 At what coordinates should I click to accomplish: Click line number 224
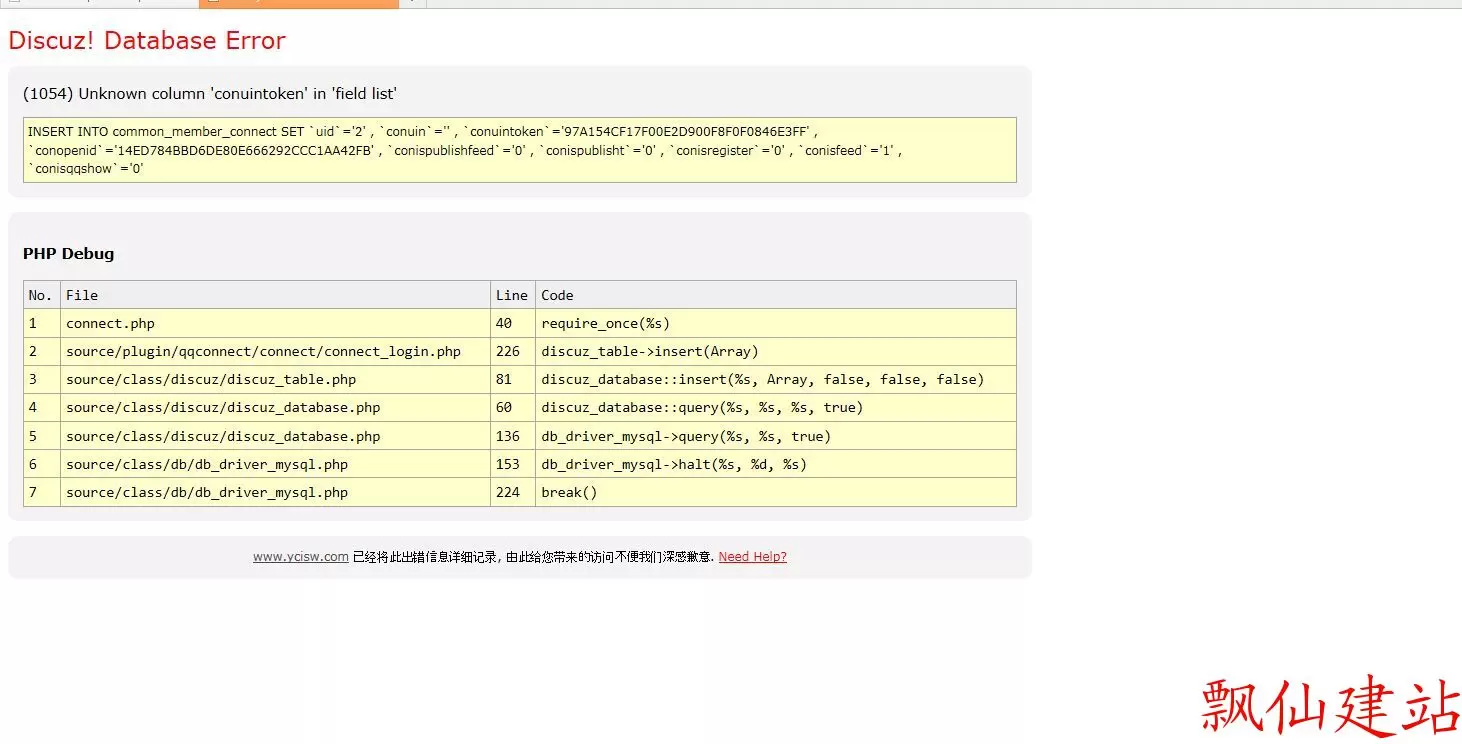coord(513,492)
